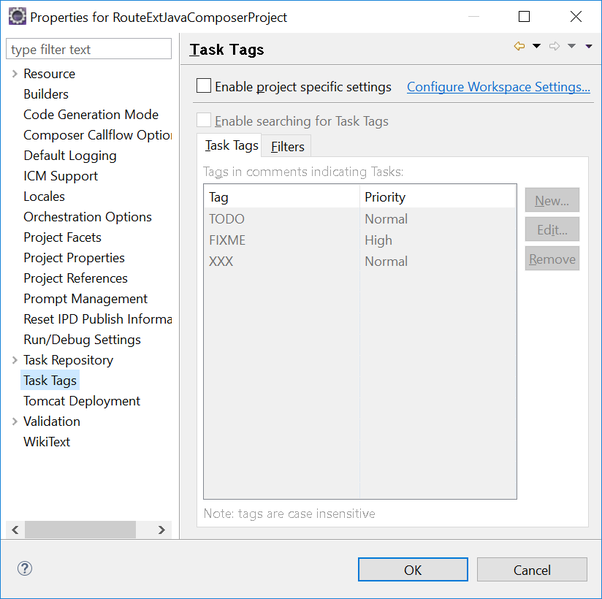Select Default Logging item
The image size is (602, 599).
[x=70, y=156]
